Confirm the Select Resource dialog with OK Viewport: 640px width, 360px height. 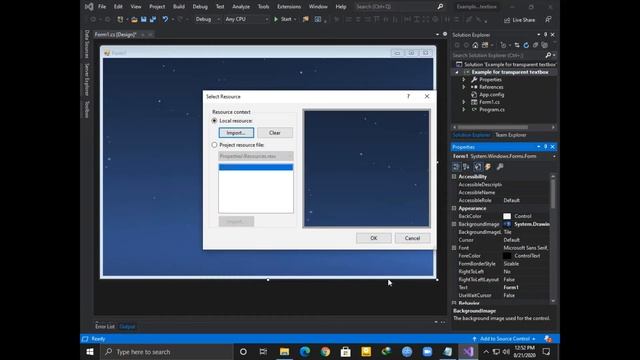tap(373, 238)
